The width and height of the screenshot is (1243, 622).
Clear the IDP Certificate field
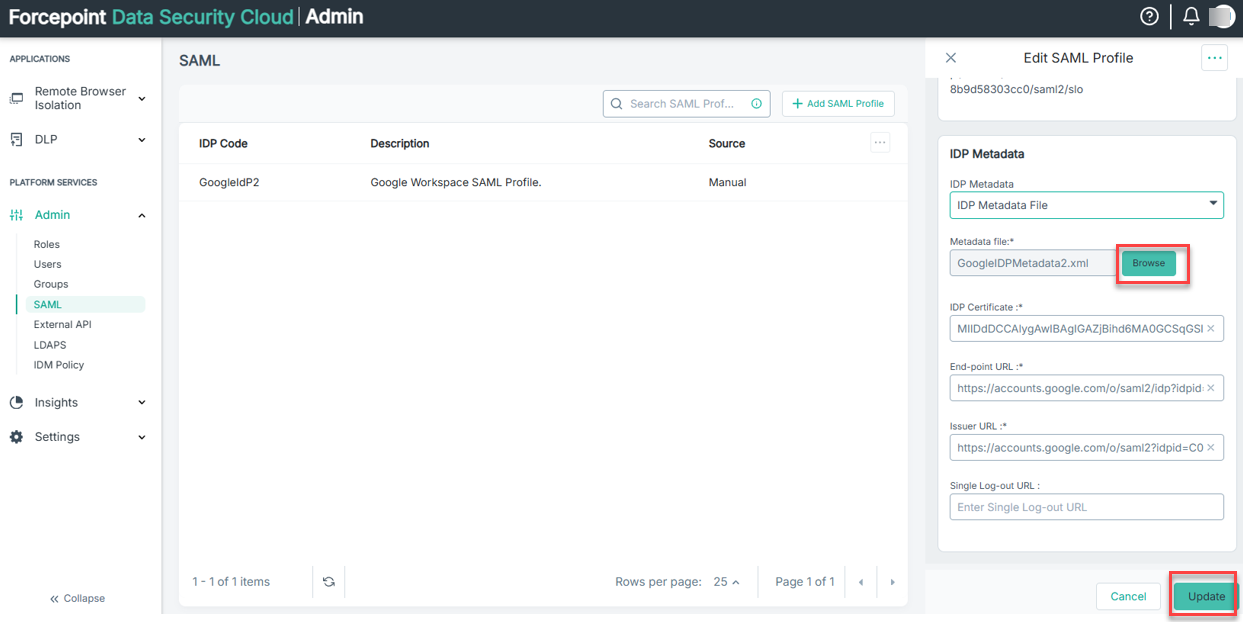pos(1211,329)
